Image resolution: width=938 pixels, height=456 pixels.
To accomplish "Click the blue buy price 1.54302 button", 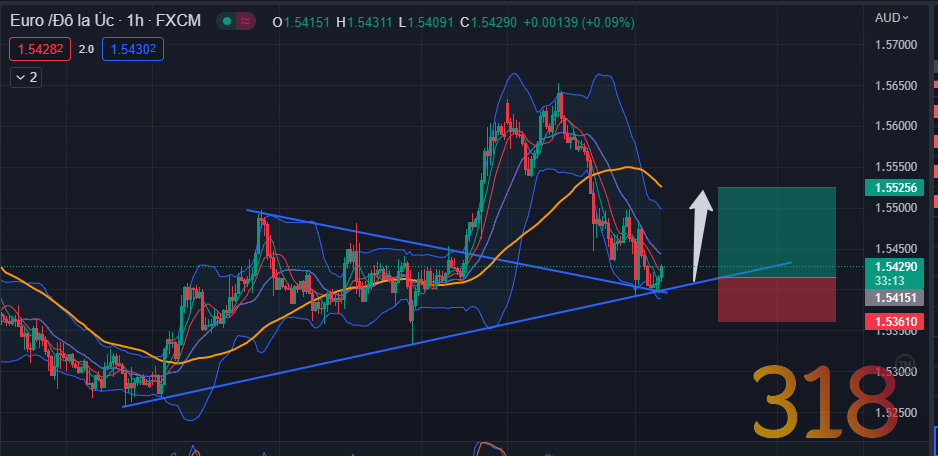I will [x=133, y=49].
